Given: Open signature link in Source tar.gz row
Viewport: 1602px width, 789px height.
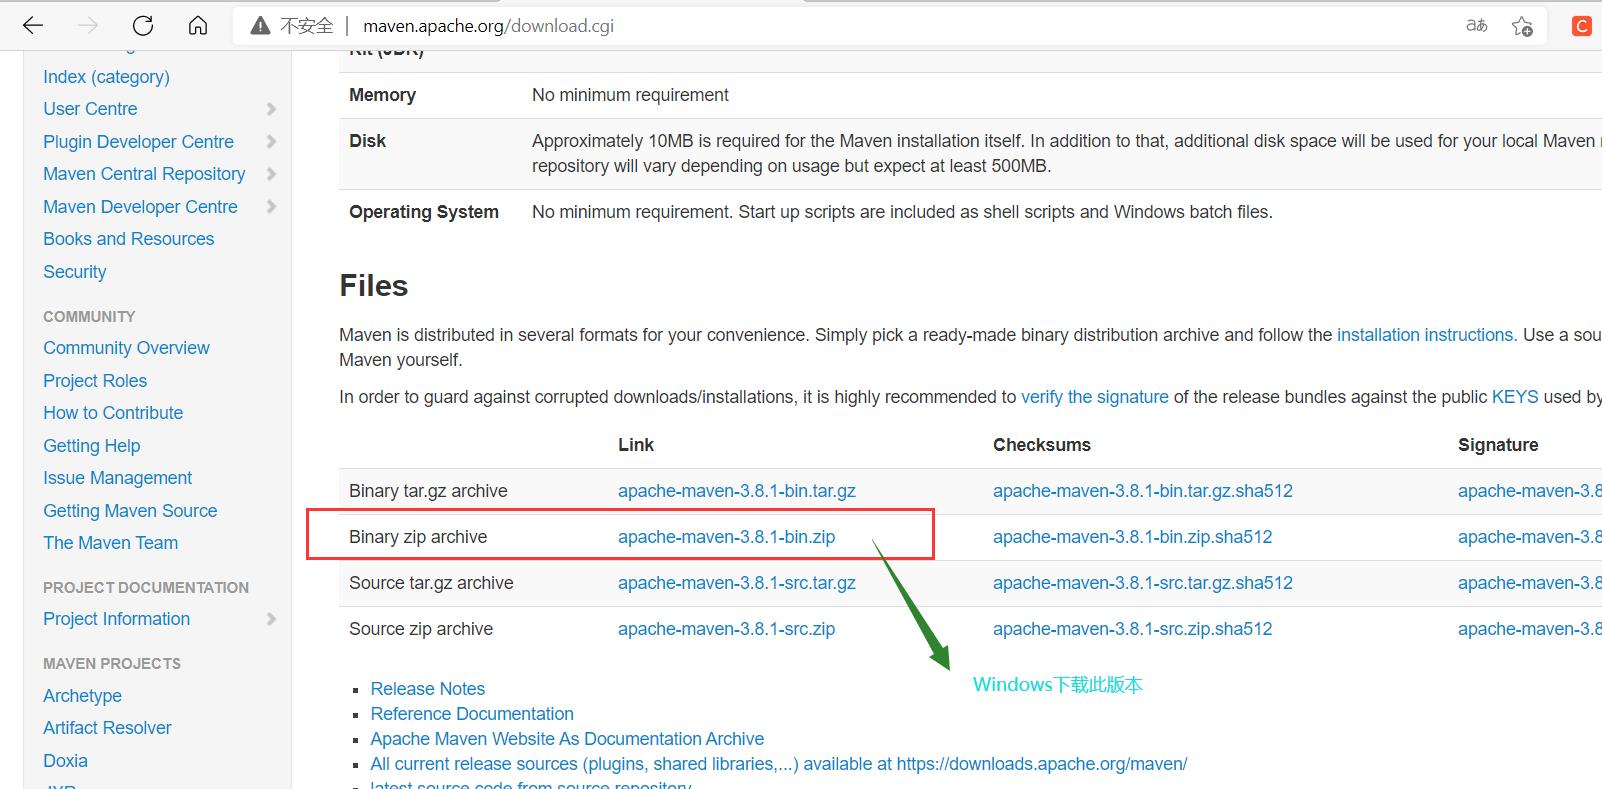Looking at the screenshot, I should [1529, 583].
